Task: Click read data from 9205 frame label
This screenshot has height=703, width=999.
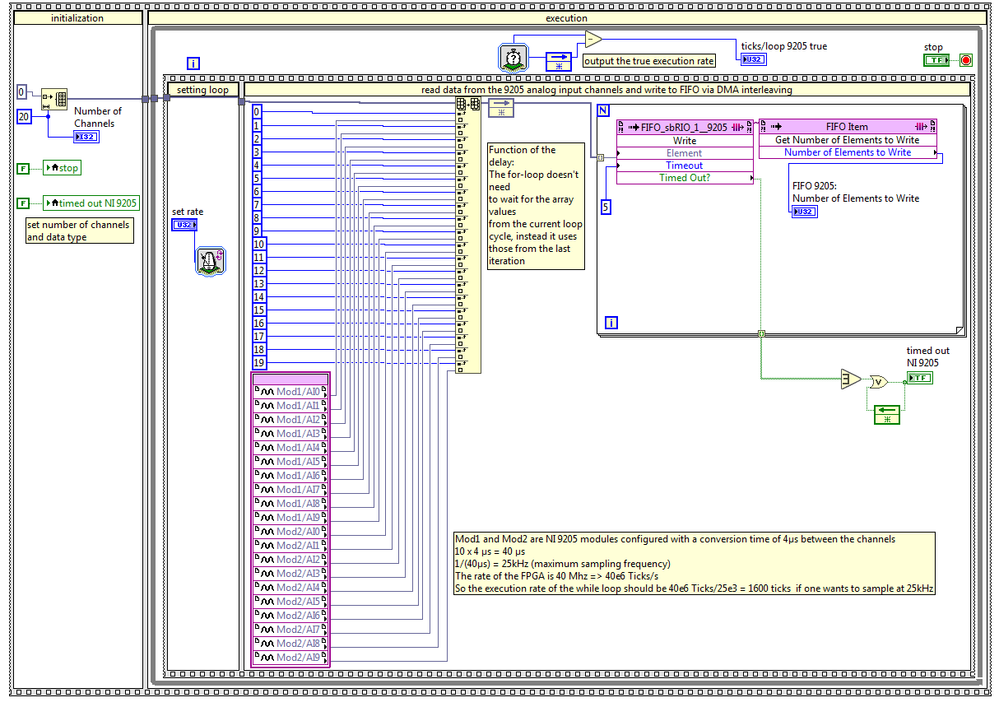Action: (607, 90)
